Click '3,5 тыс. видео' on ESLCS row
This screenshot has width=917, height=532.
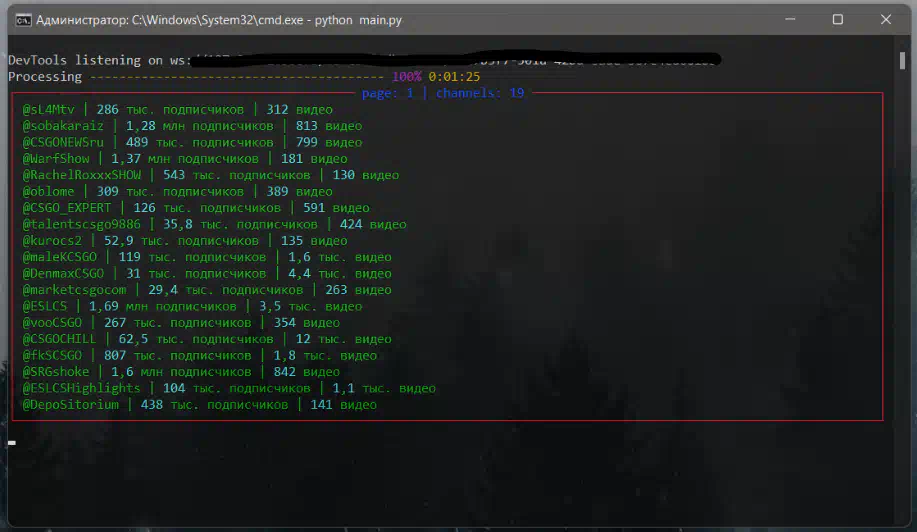point(311,306)
